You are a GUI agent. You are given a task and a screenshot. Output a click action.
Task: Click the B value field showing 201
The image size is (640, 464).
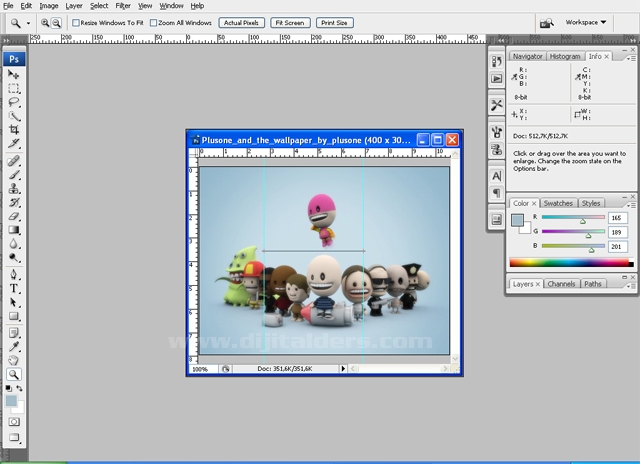click(x=617, y=246)
